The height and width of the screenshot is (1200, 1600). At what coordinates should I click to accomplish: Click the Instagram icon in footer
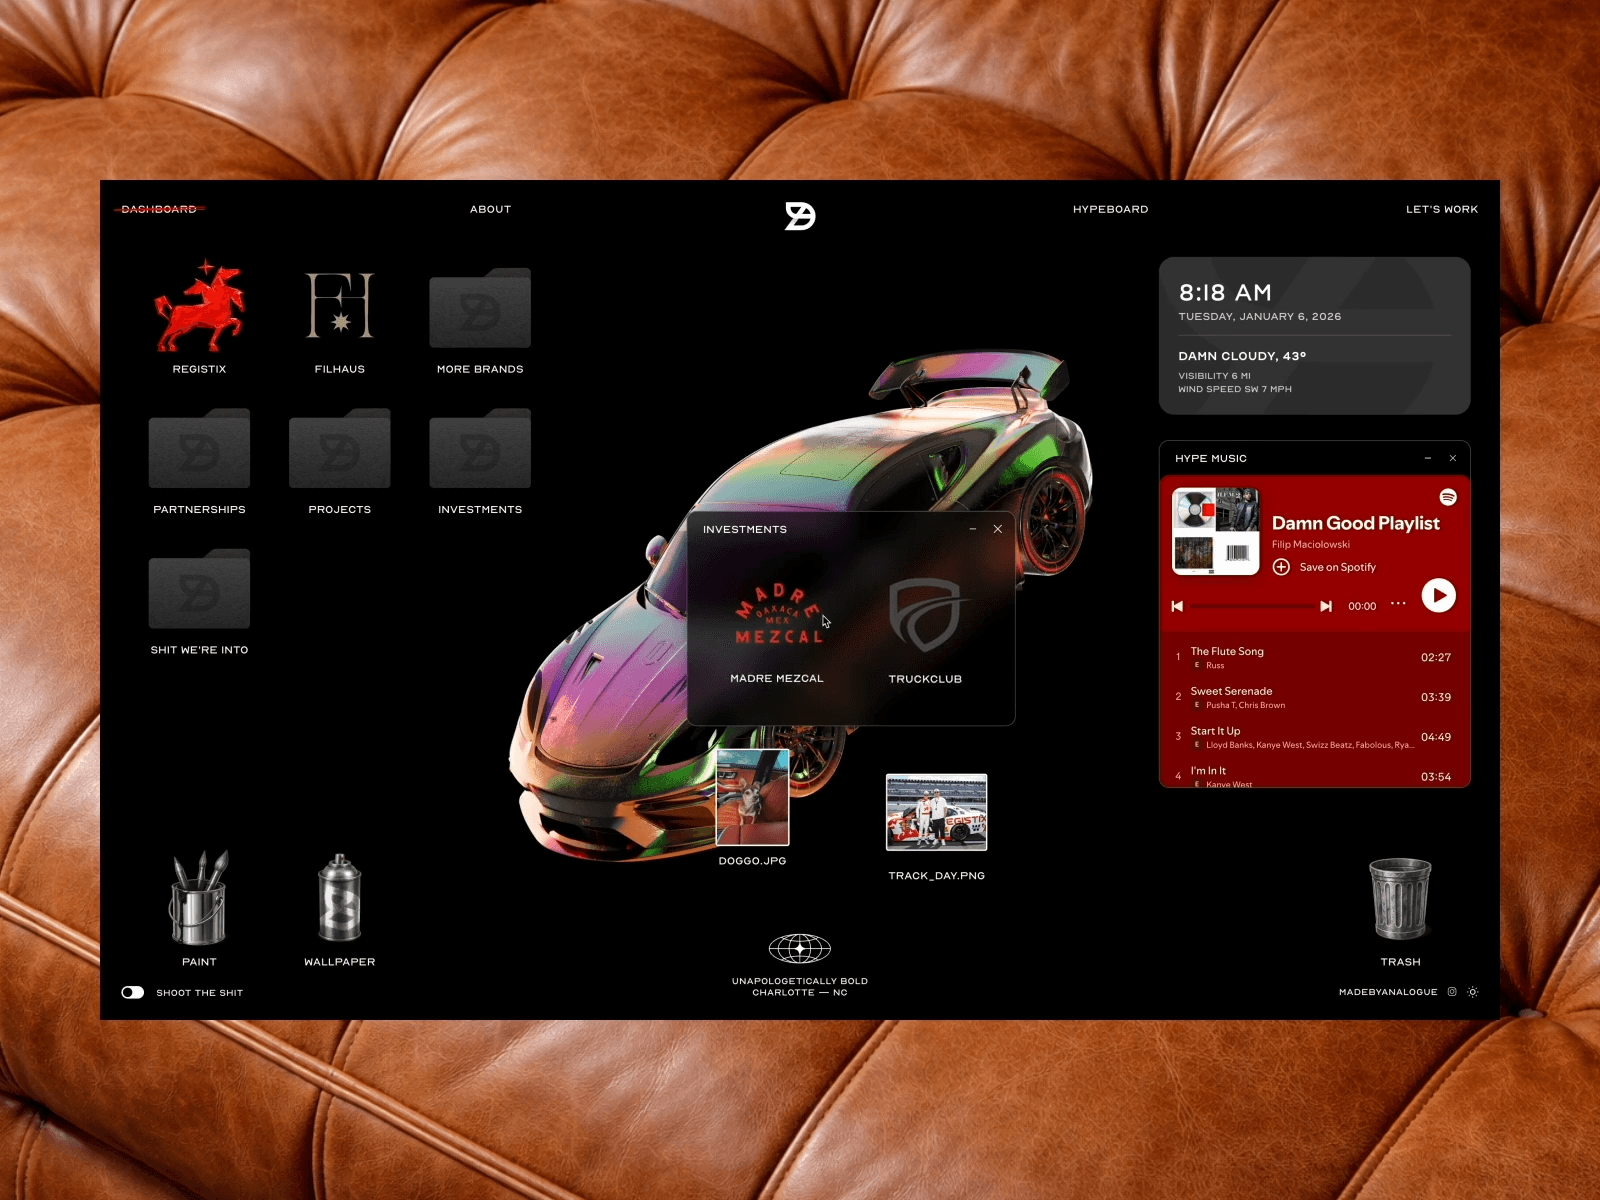pyautogui.click(x=1452, y=992)
